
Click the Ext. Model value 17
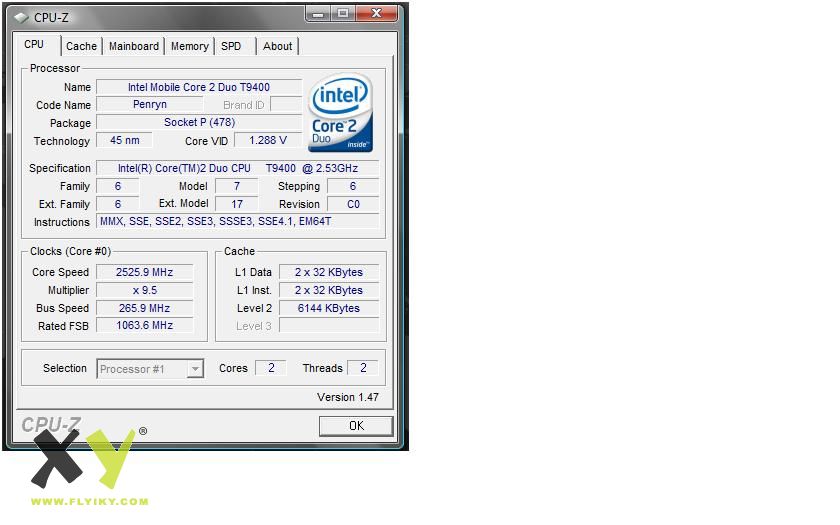[x=236, y=204]
